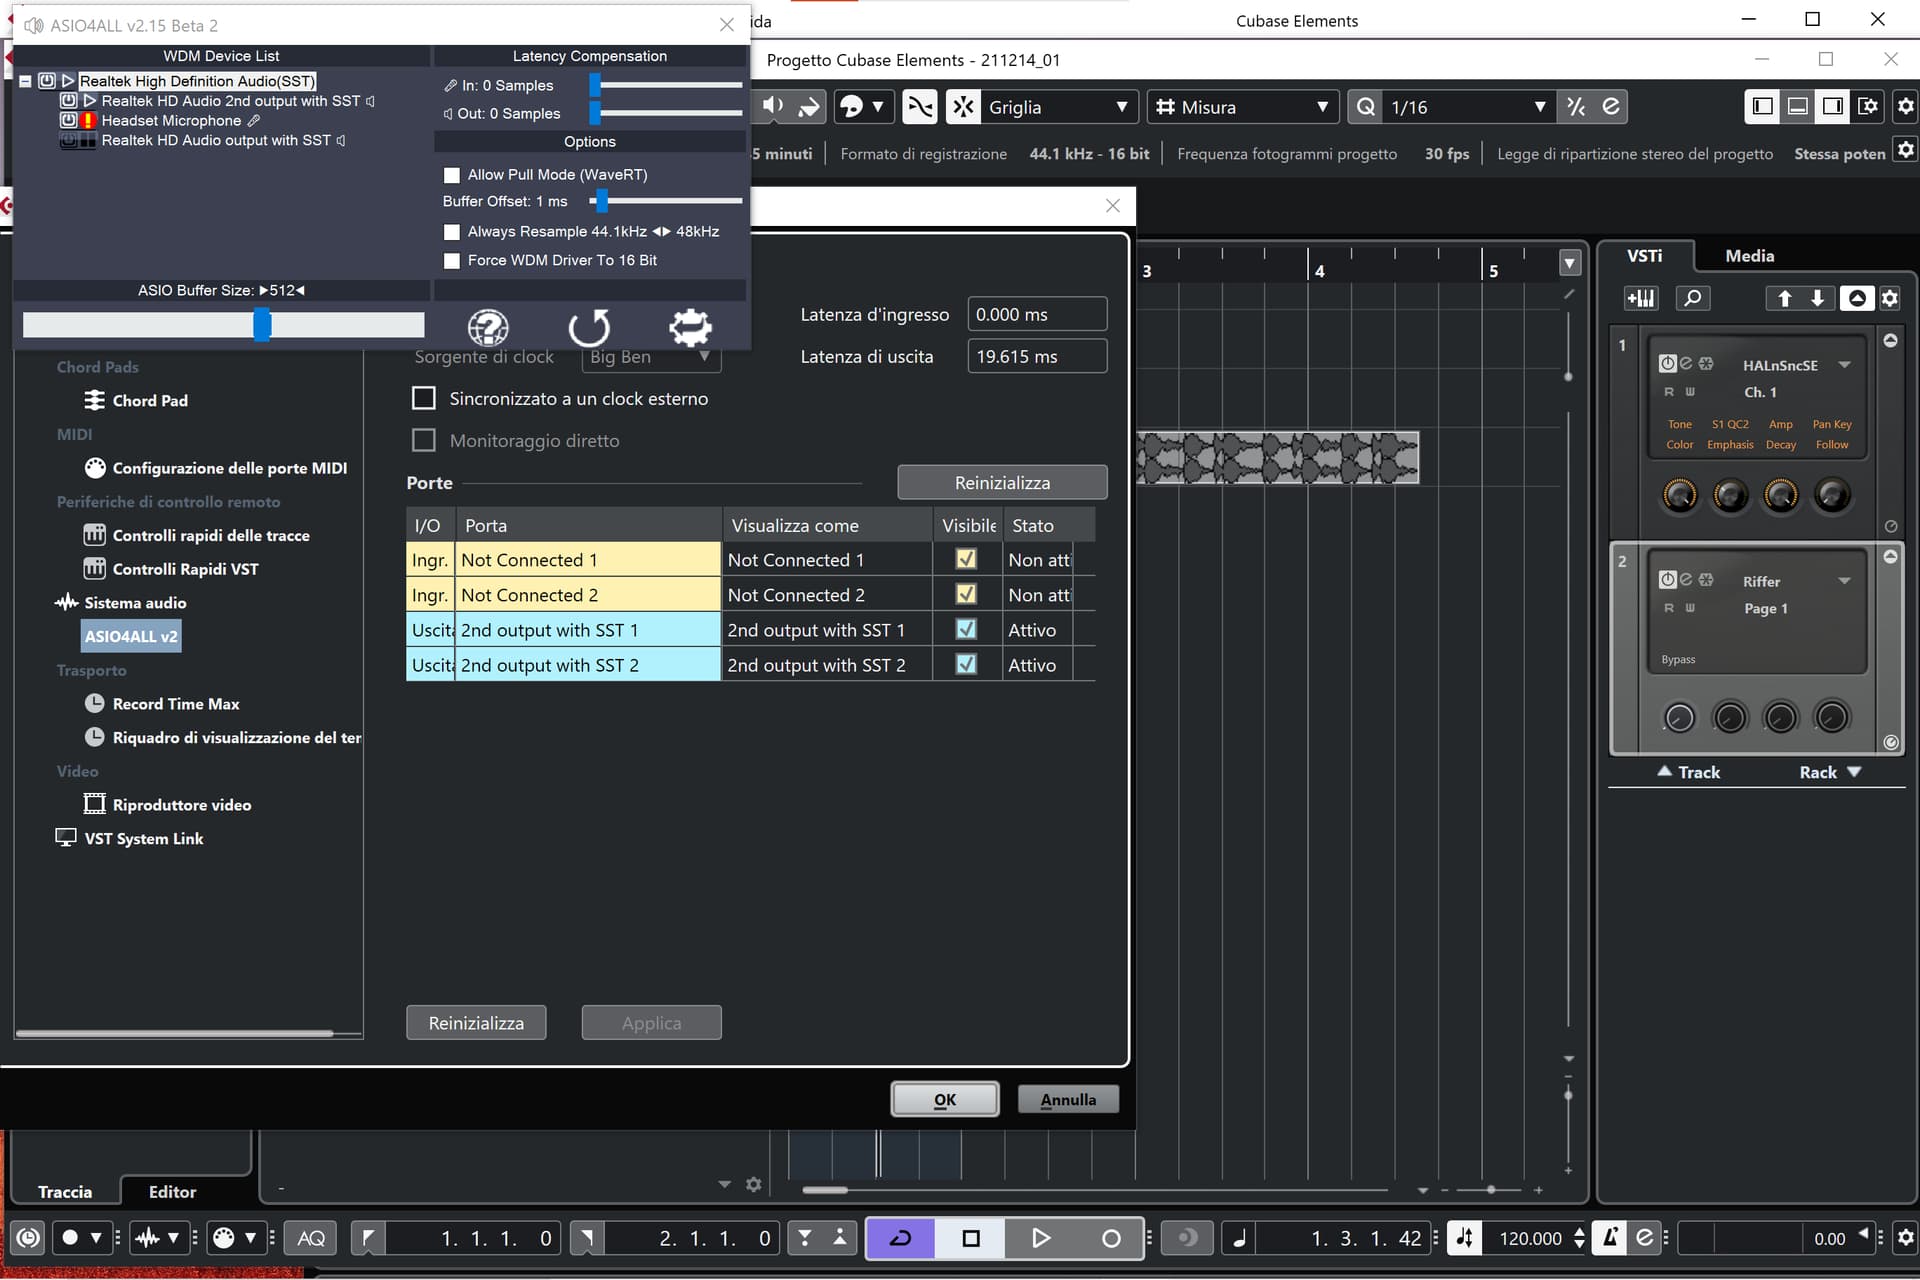1920x1280 pixels.
Task: Click the ASIO4ALL reset defaults arrow icon
Action: coord(589,327)
